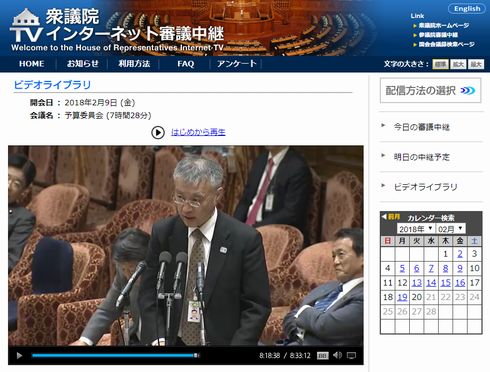490x372 pixels.
Task: Select calendar date 2
Action: [x=460, y=254]
